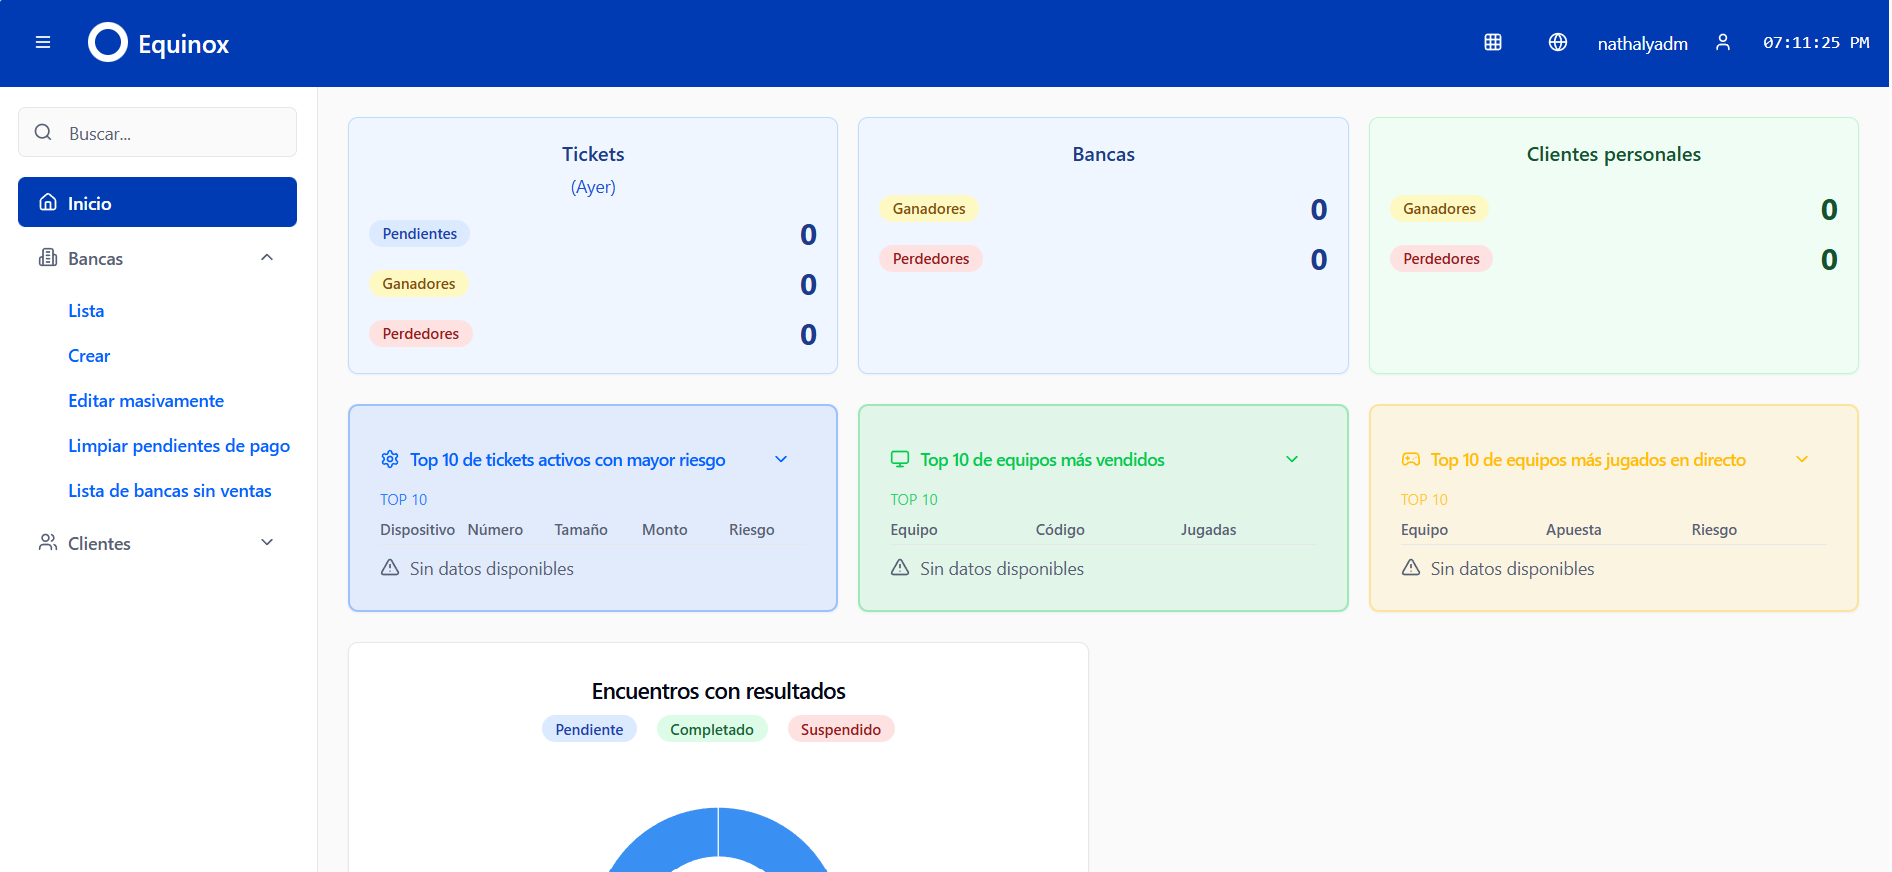Click the gamepad icon of live teams card
Screen dimensions: 1892x872
pos(1411,459)
